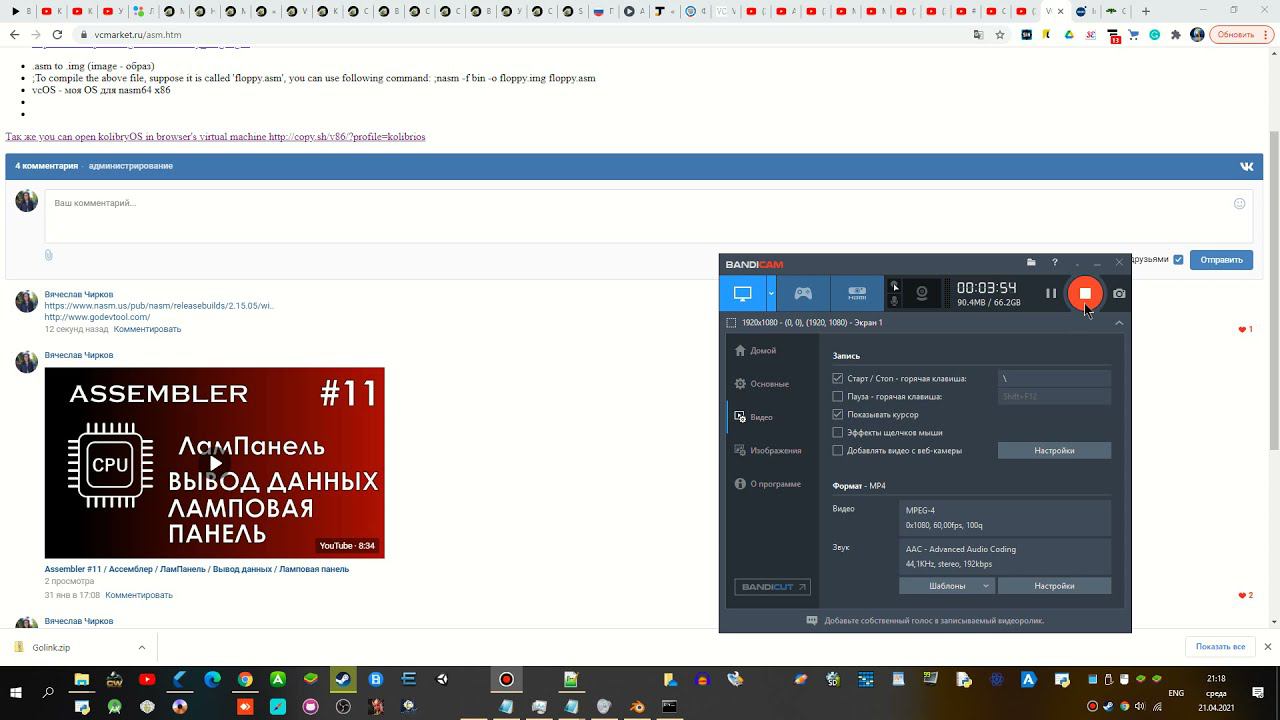Enable Эффекты щелчков мыши checkbox
The height and width of the screenshot is (720, 1280).
tap(838, 433)
